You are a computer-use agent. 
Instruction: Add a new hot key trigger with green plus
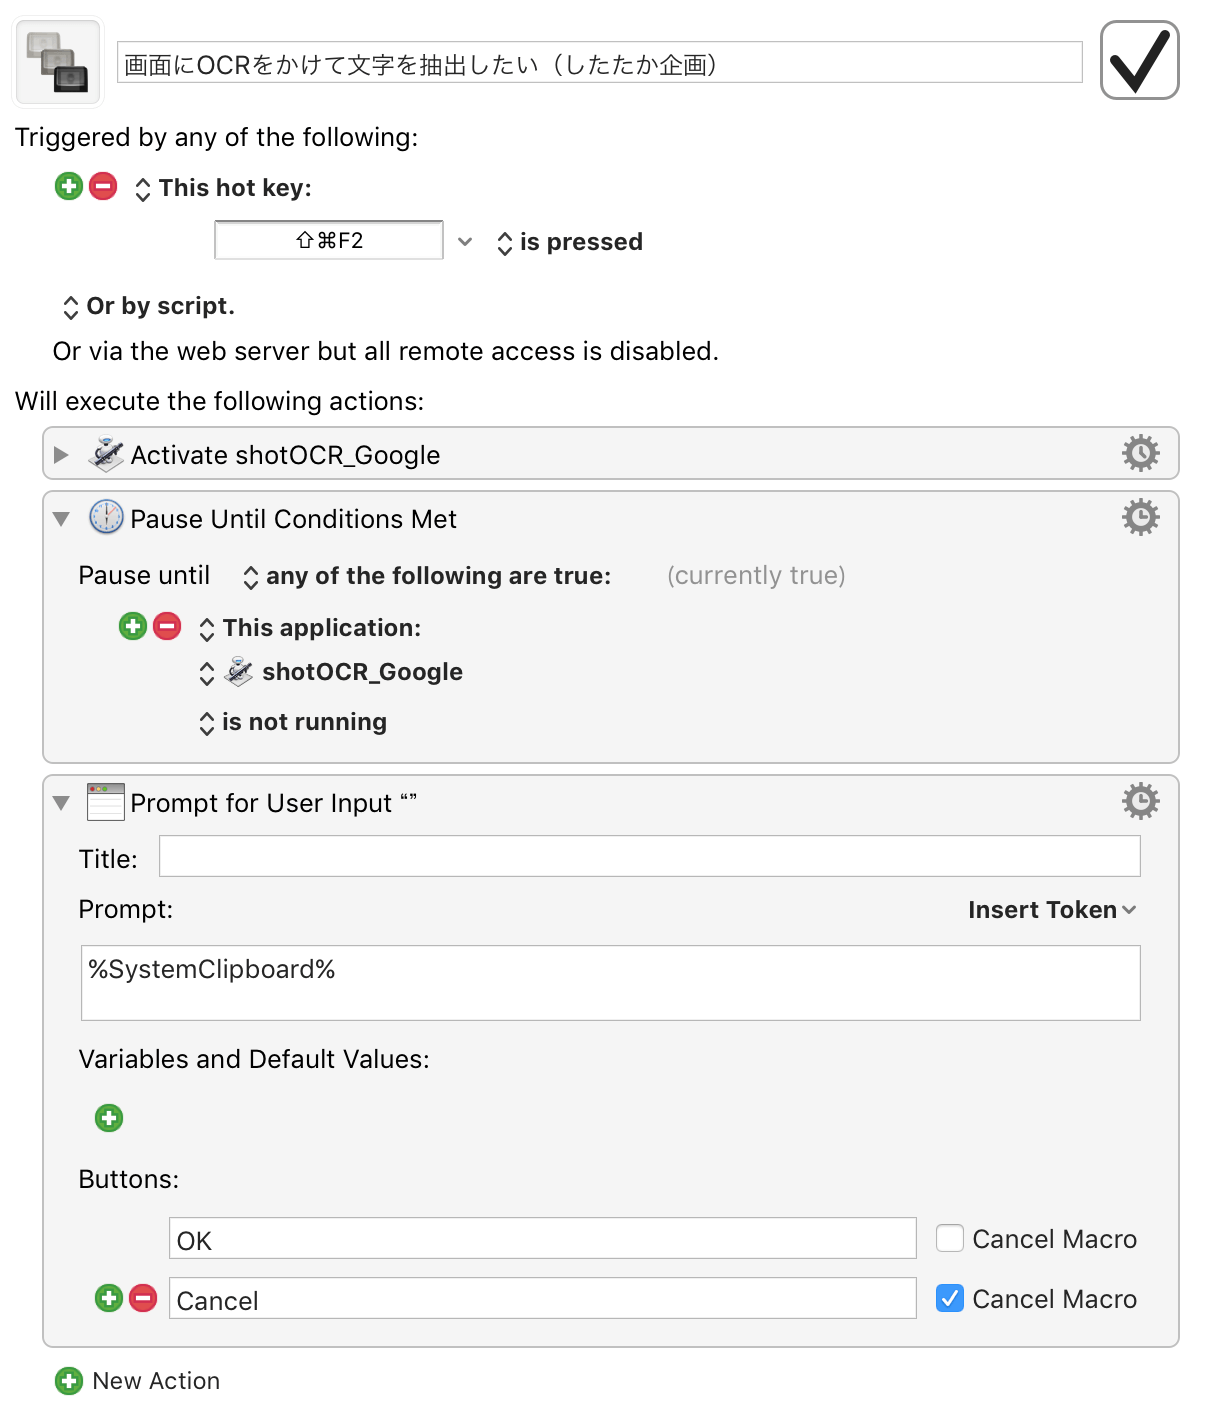pyautogui.click(x=69, y=186)
